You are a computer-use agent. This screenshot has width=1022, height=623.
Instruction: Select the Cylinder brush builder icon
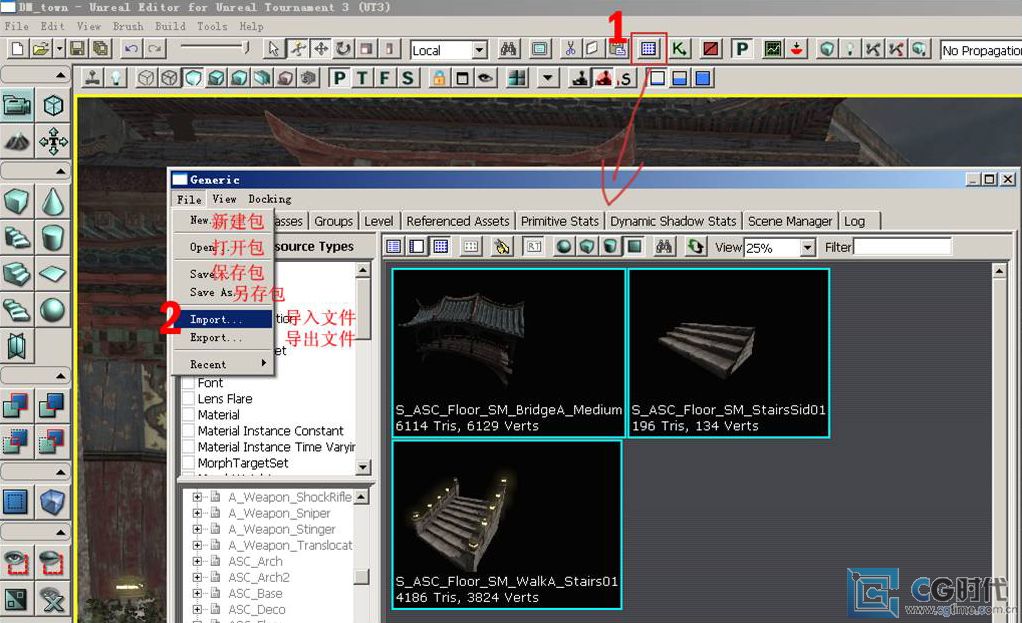coord(53,237)
